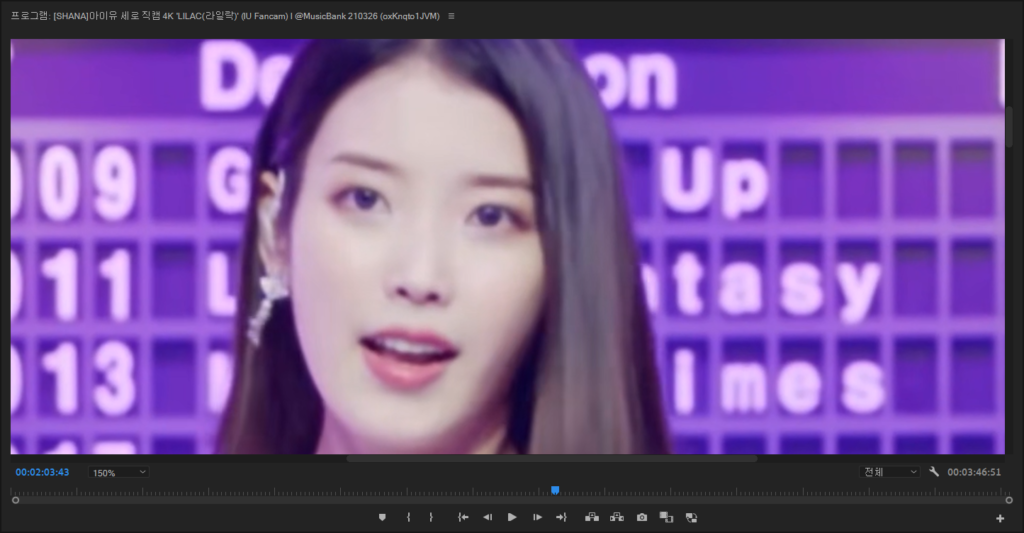The image size is (1024, 533).
Task: Mark Out point with the right brace
Action: pos(431,517)
